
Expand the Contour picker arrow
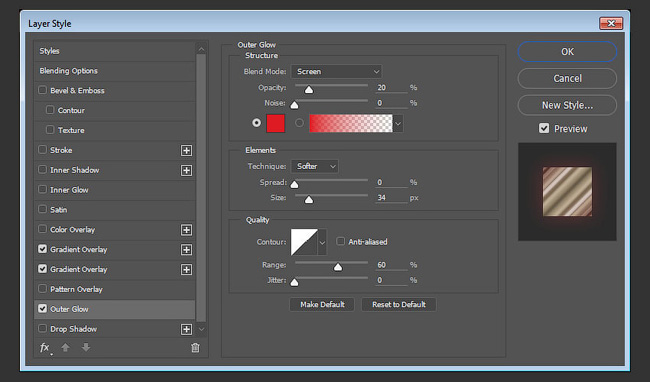[322, 242]
